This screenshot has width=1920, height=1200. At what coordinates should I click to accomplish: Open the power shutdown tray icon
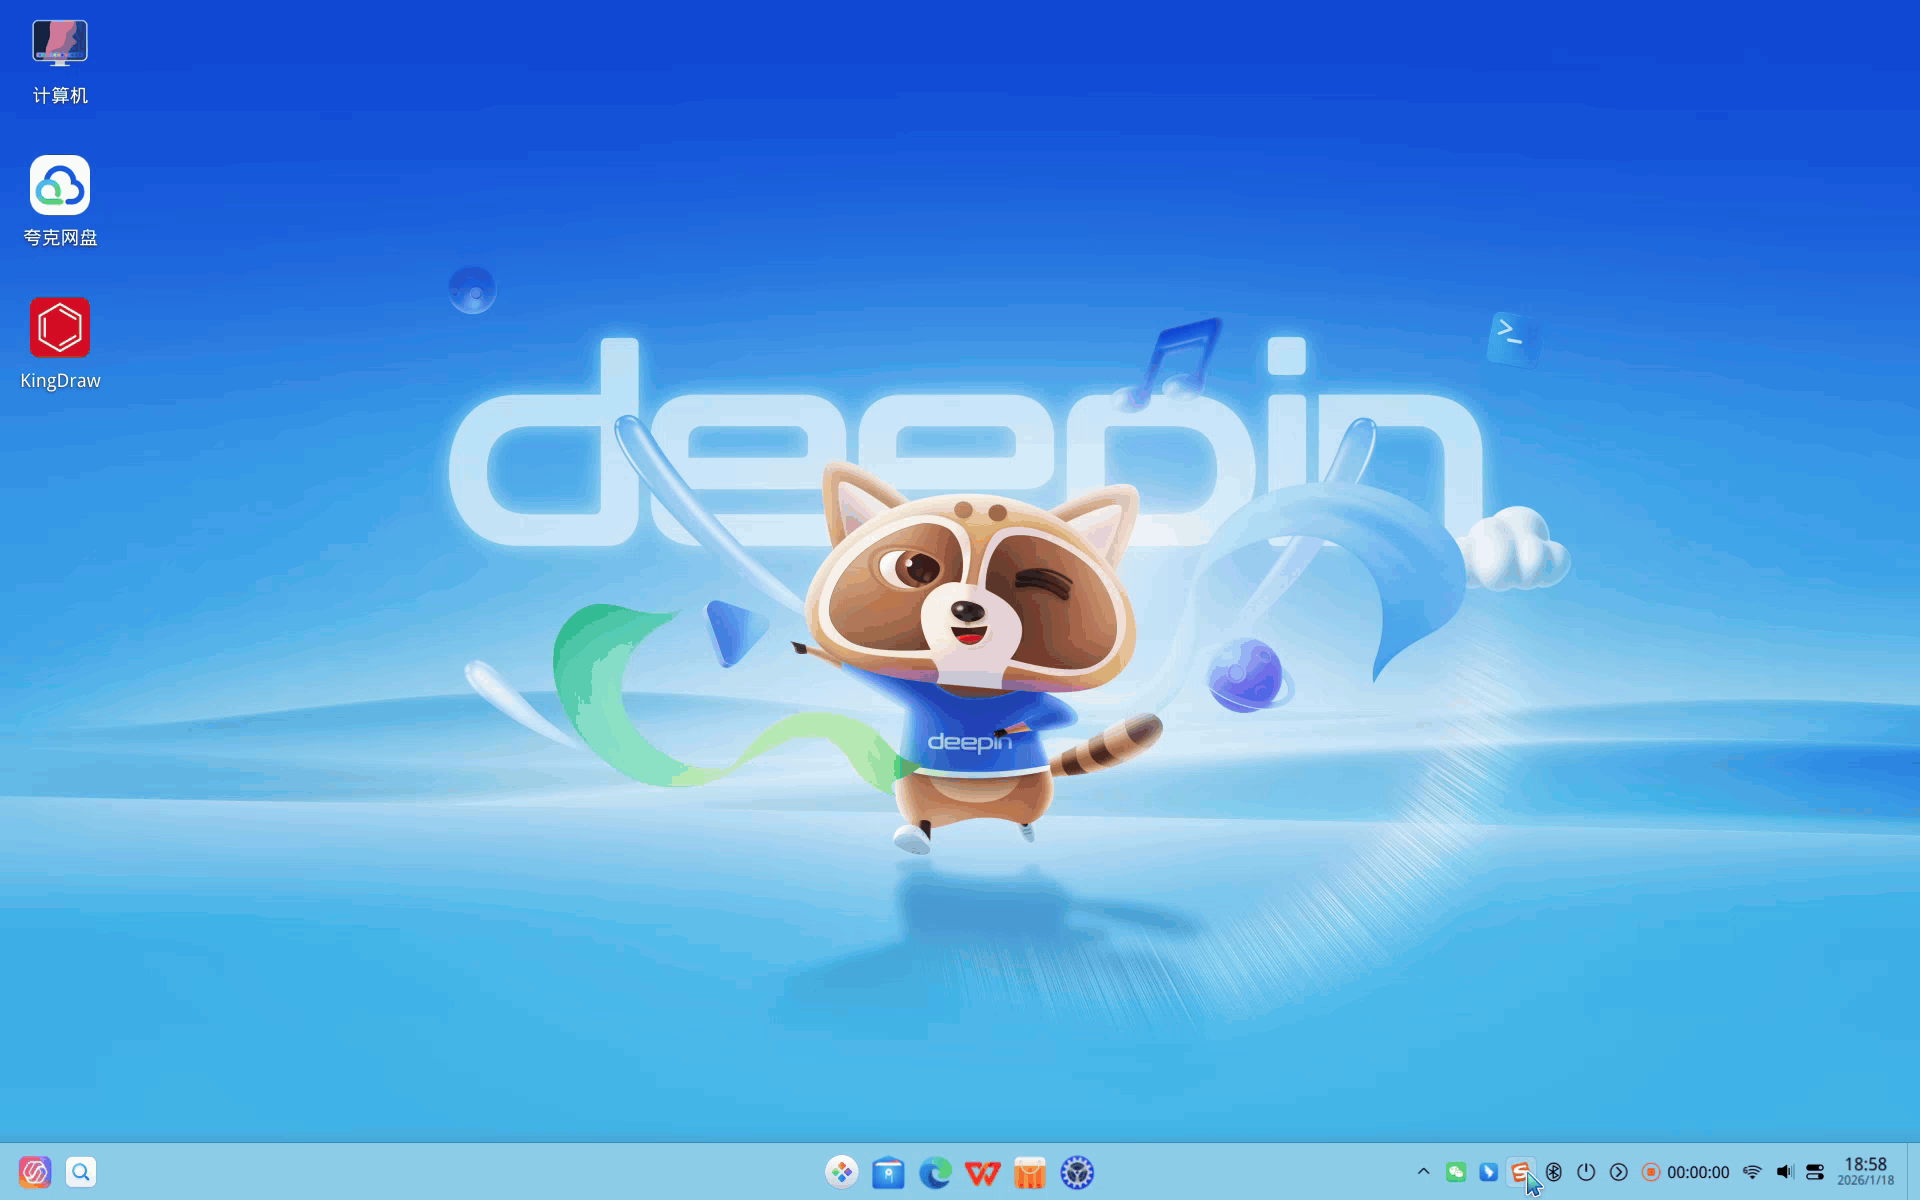point(1586,1172)
